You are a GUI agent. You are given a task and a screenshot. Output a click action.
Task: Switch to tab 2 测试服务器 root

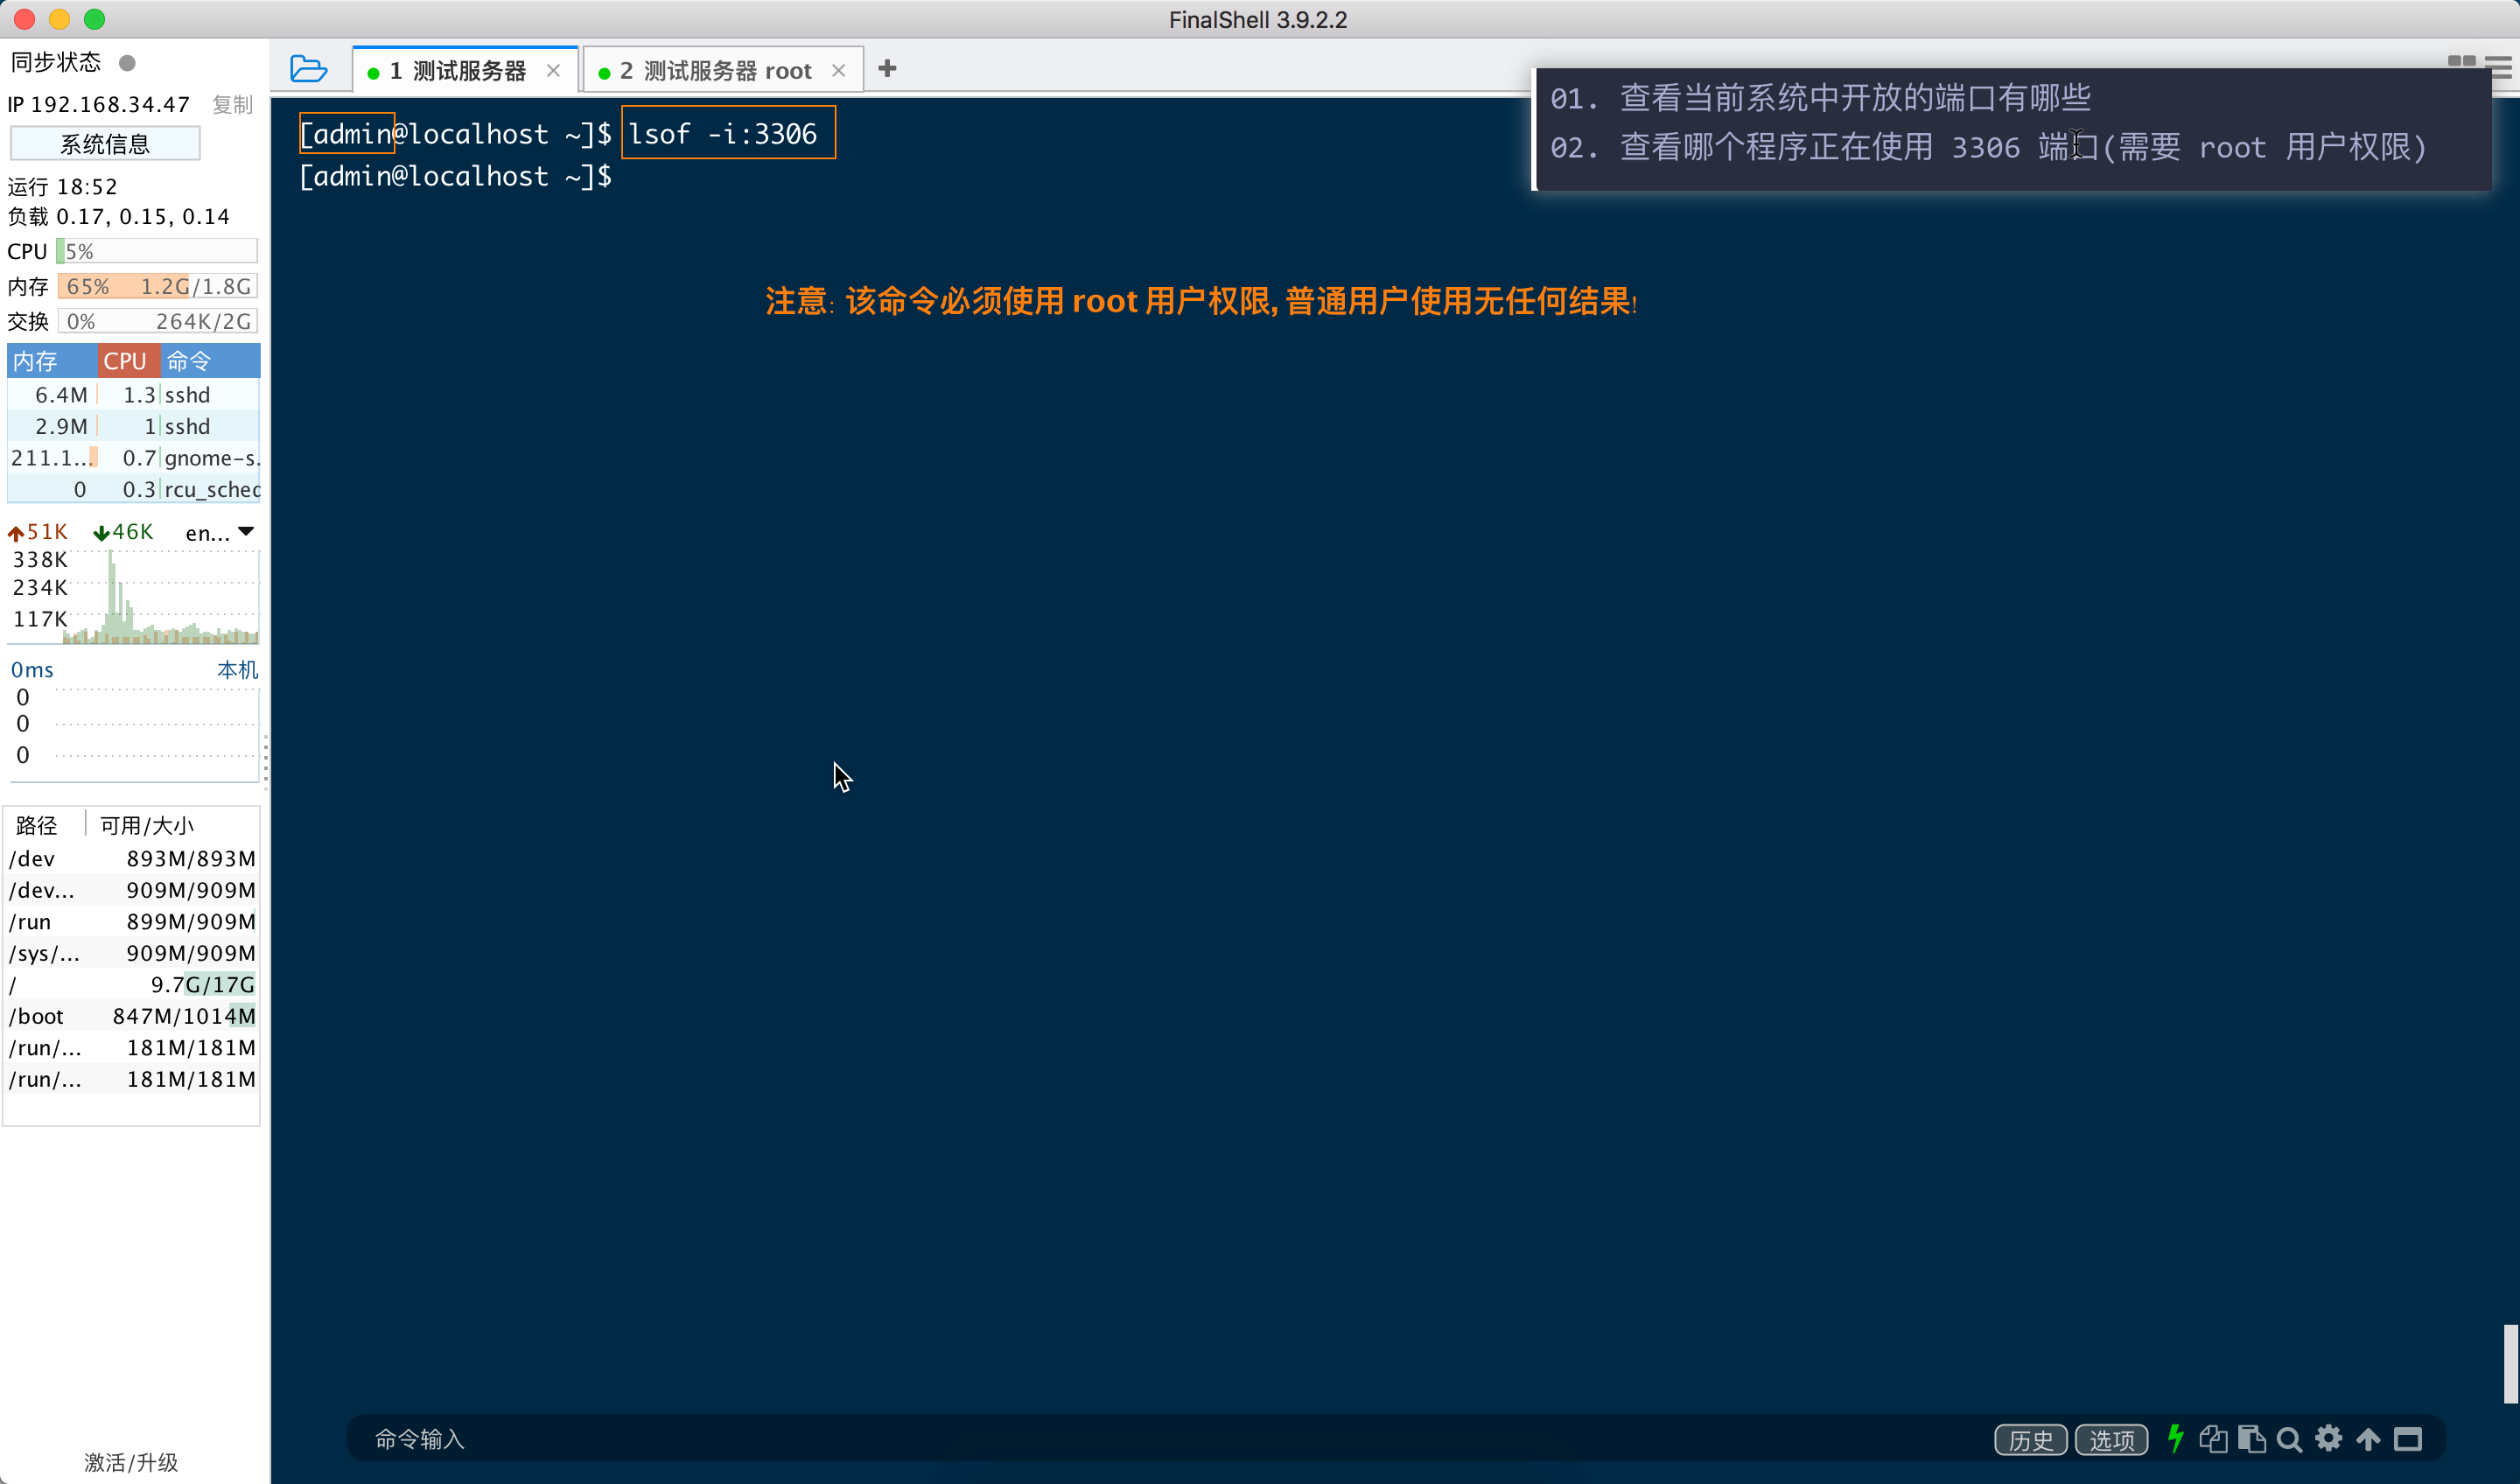(x=714, y=71)
